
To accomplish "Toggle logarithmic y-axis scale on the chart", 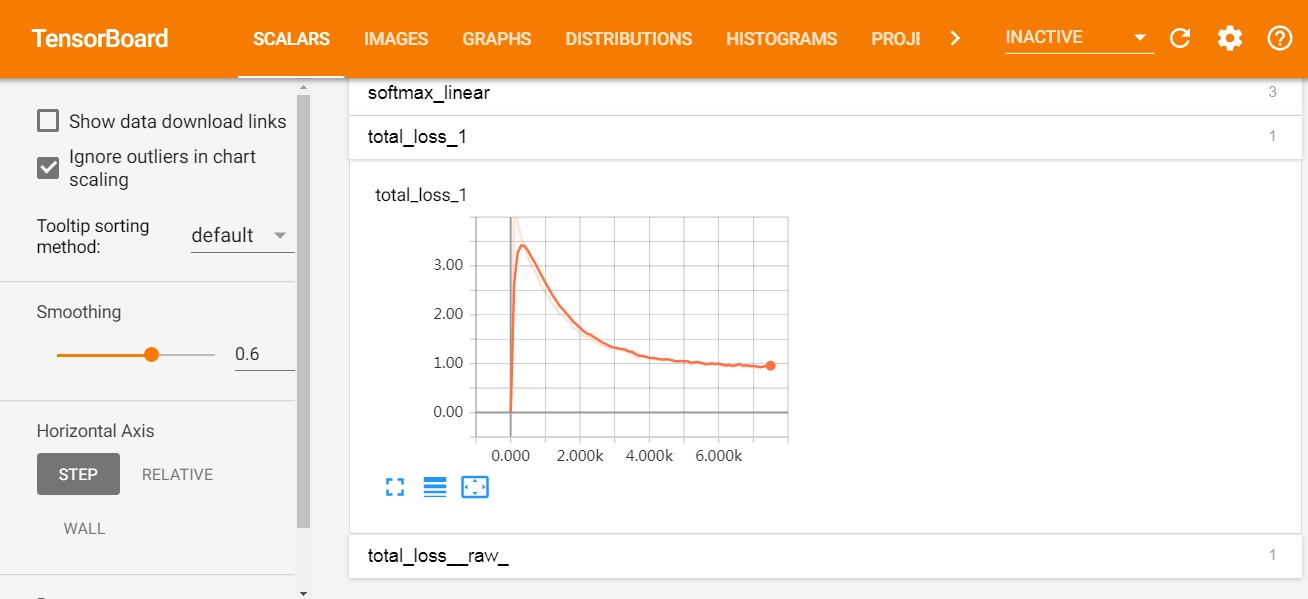I will click(435, 487).
